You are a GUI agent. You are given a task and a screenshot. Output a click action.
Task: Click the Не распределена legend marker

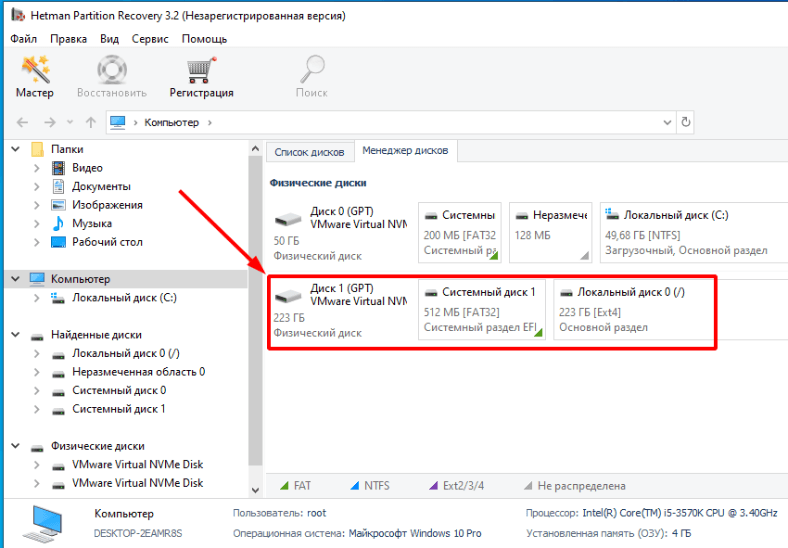point(528,486)
